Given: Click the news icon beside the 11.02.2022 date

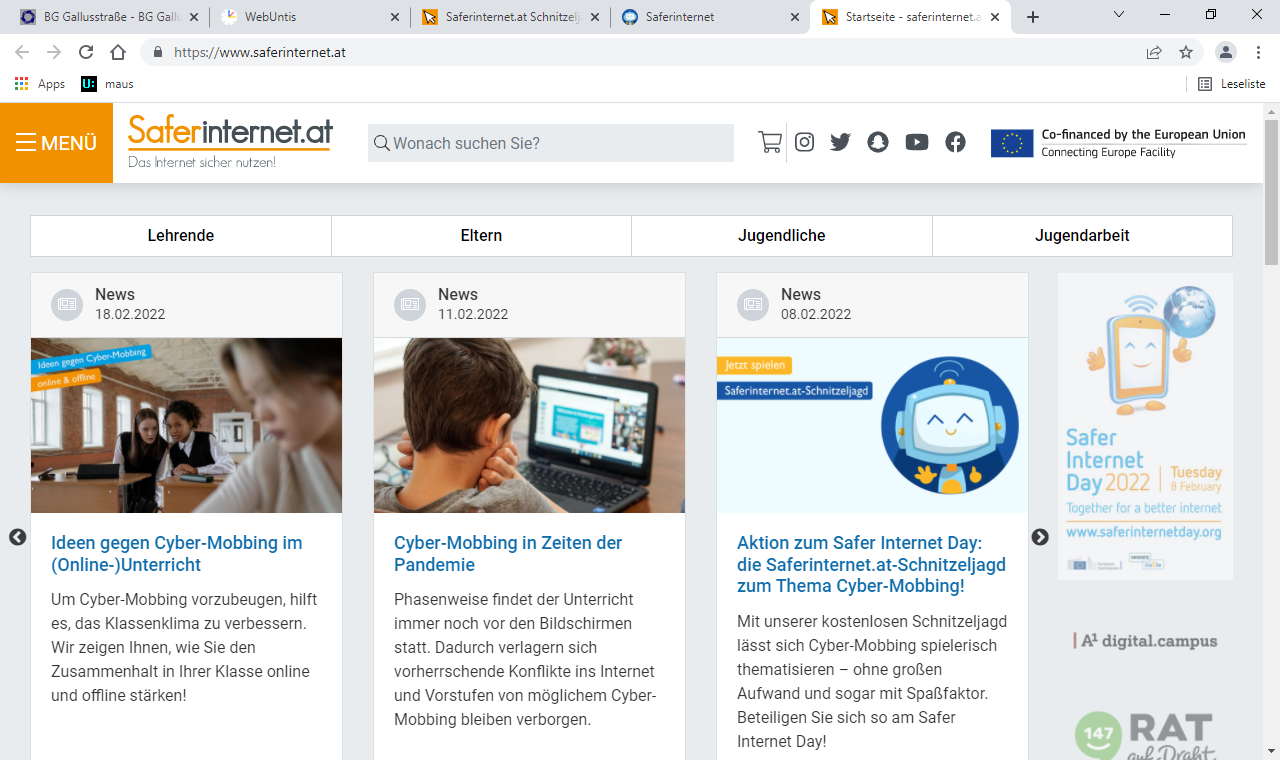Looking at the screenshot, I should (410, 304).
